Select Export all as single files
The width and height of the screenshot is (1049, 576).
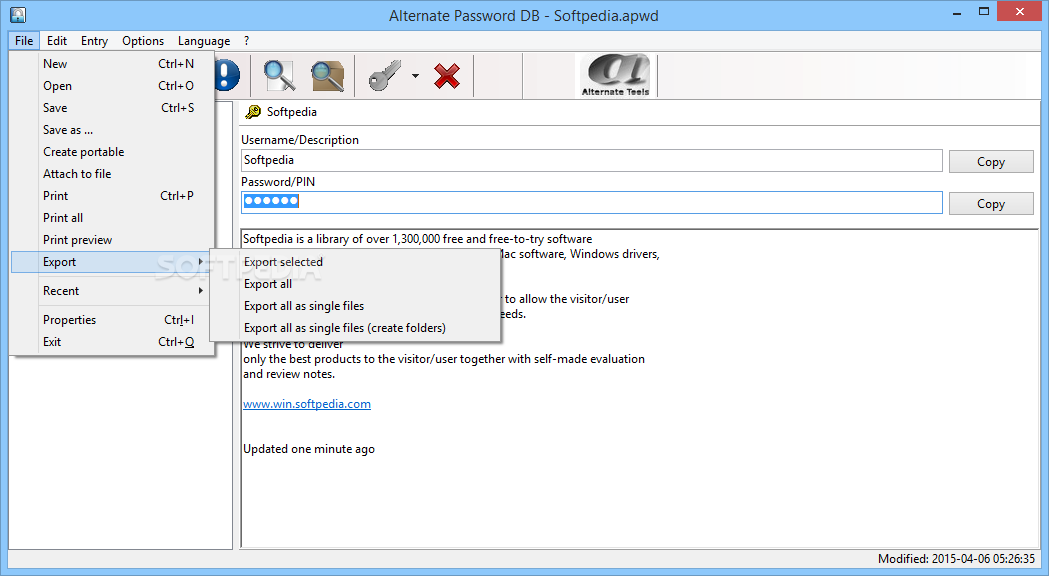pos(355,306)
